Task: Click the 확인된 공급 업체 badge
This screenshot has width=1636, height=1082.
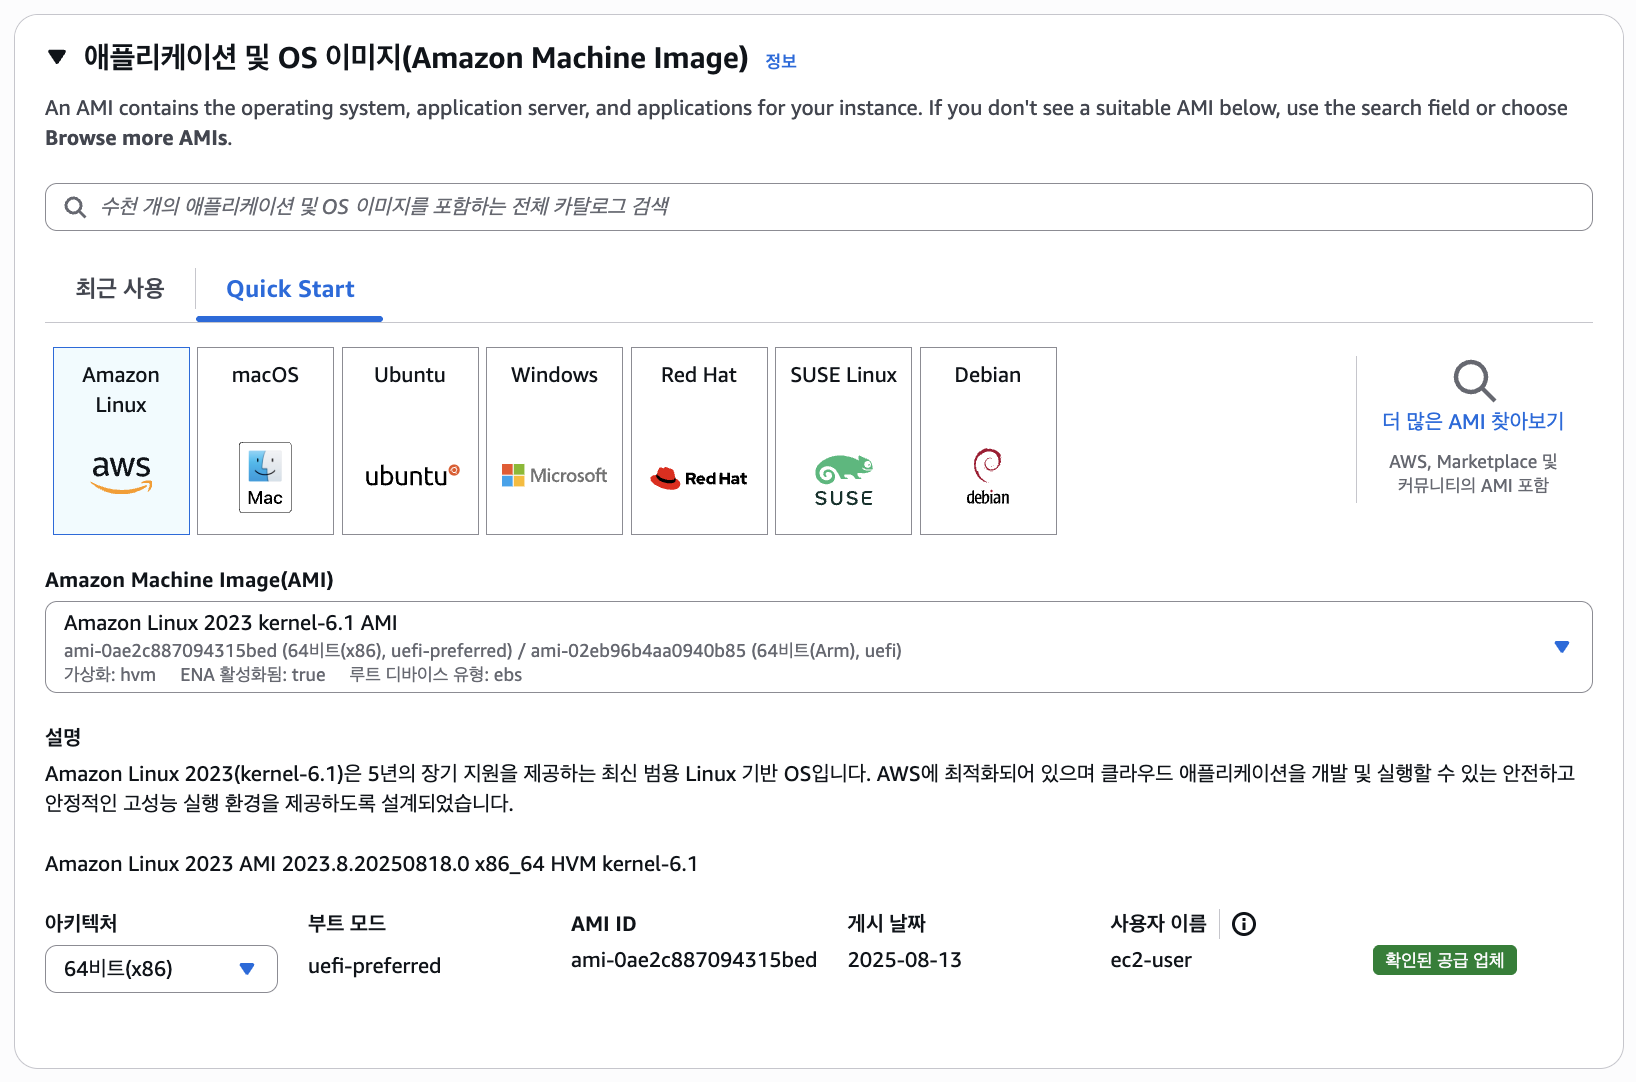Action: point(1444,960)
